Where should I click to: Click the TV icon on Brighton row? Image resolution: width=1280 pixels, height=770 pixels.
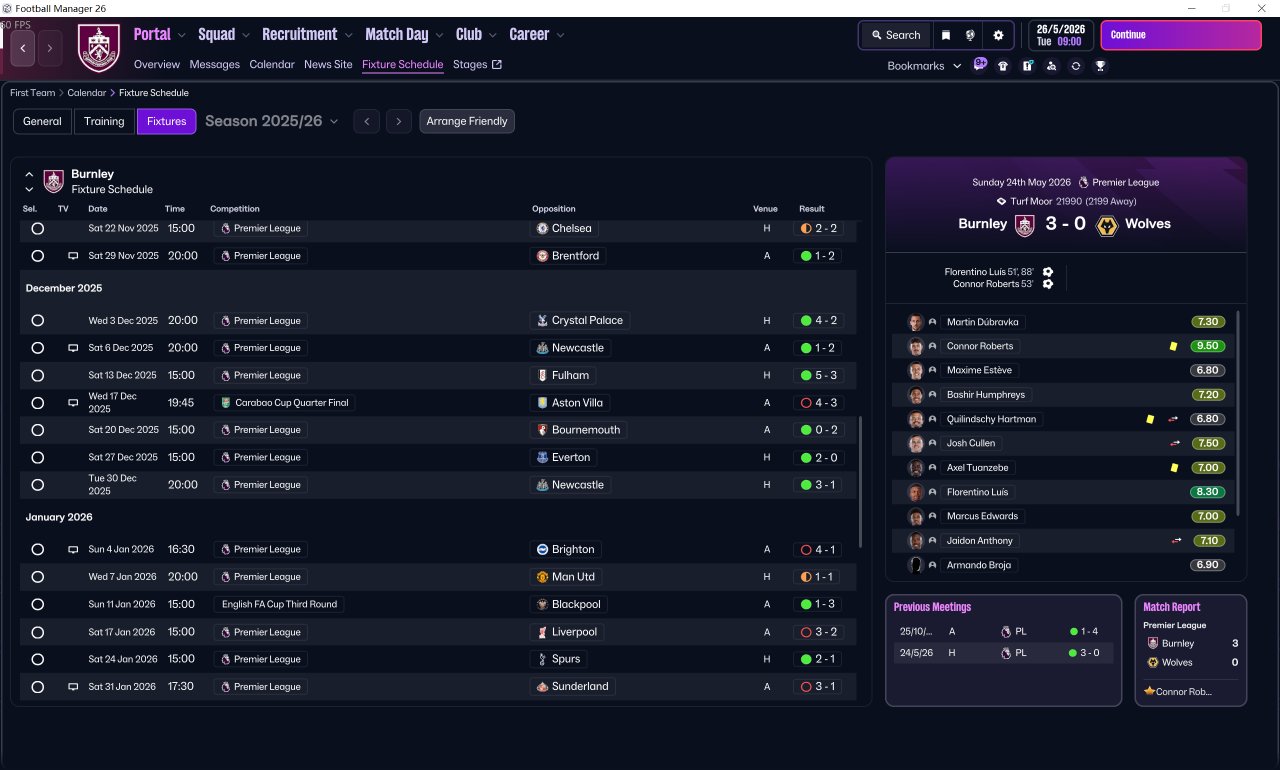73,550
